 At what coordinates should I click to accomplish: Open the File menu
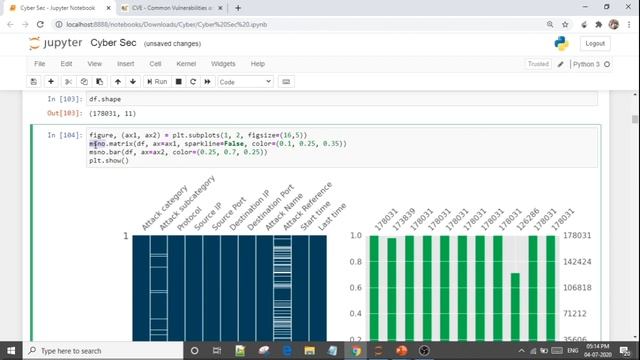pos(40,64)
